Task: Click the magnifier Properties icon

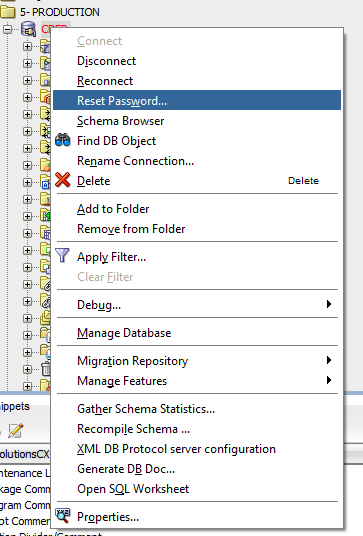Action: [63, 515]
